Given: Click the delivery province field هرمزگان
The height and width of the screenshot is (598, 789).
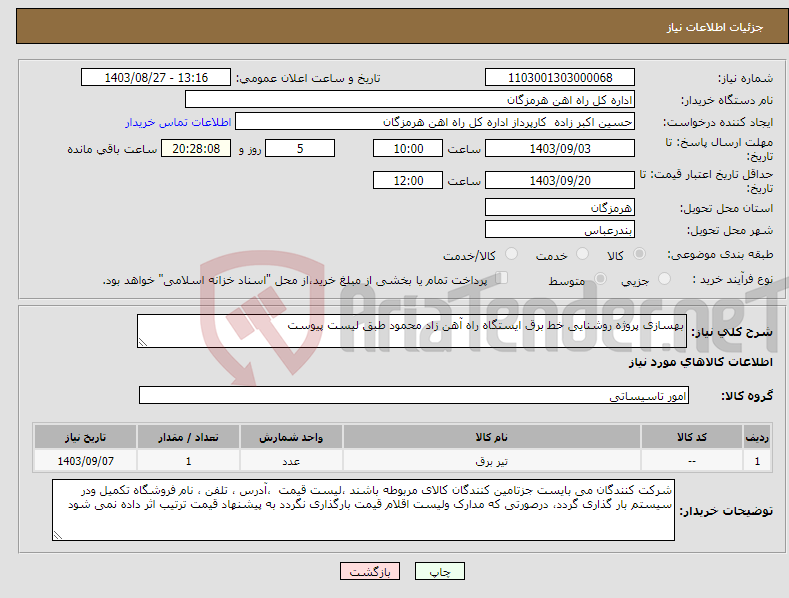Looking at the screenshot, I should pyautogui.click(x=560, y=207).
